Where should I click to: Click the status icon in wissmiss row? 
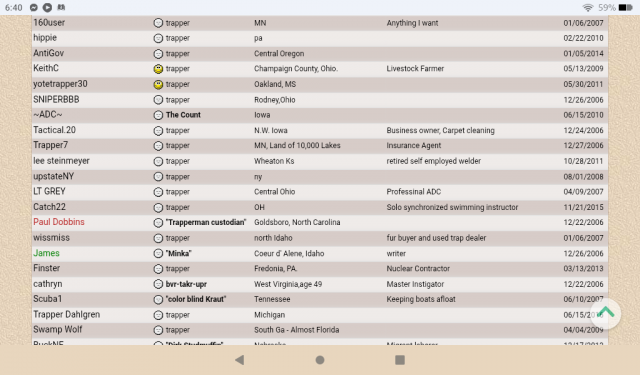(158, 238)
